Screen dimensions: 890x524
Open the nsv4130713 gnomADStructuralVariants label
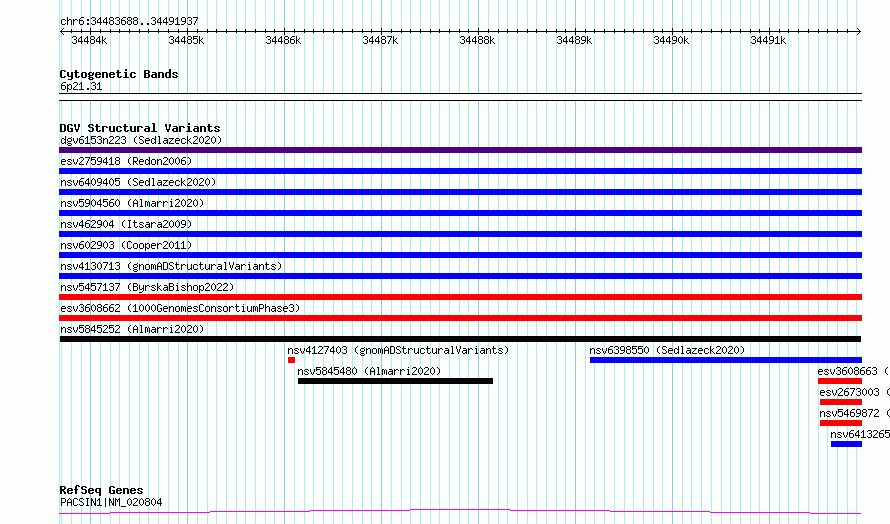171,266
